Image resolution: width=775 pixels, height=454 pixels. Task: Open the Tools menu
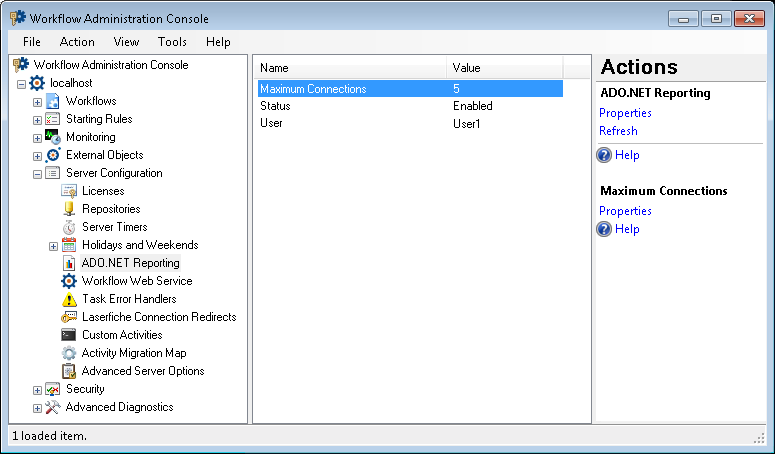[172, 42]
